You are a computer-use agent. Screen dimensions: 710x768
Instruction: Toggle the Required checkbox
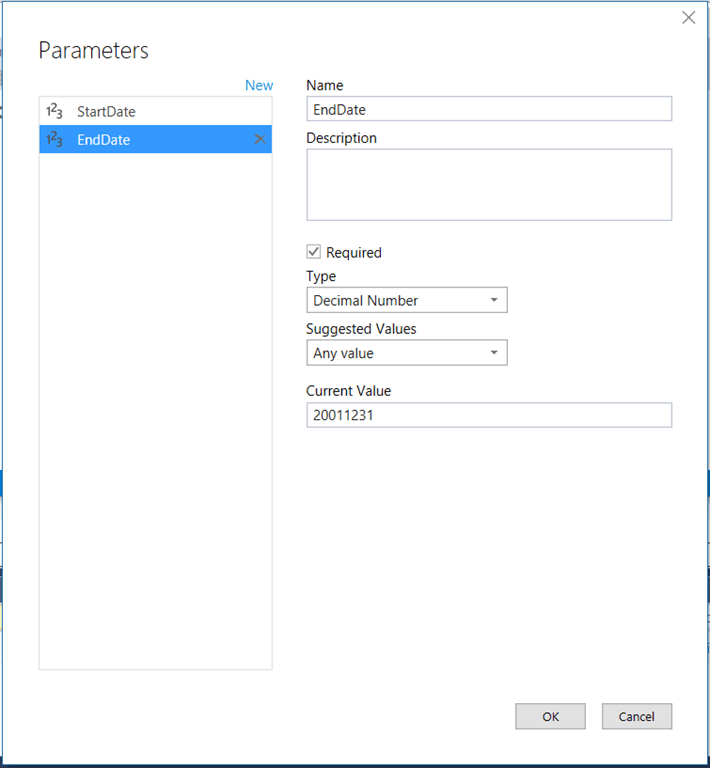(313, 252)
